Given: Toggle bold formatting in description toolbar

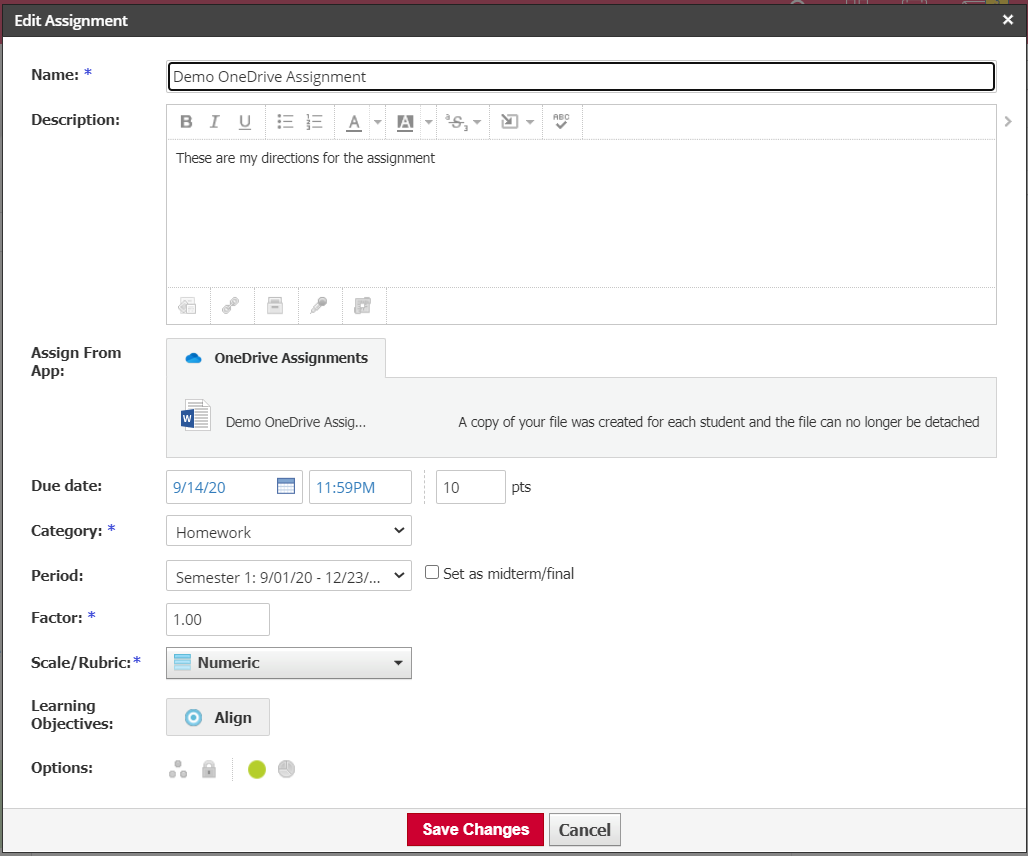Looking at the screenshot, I should (x=186, y=122).
